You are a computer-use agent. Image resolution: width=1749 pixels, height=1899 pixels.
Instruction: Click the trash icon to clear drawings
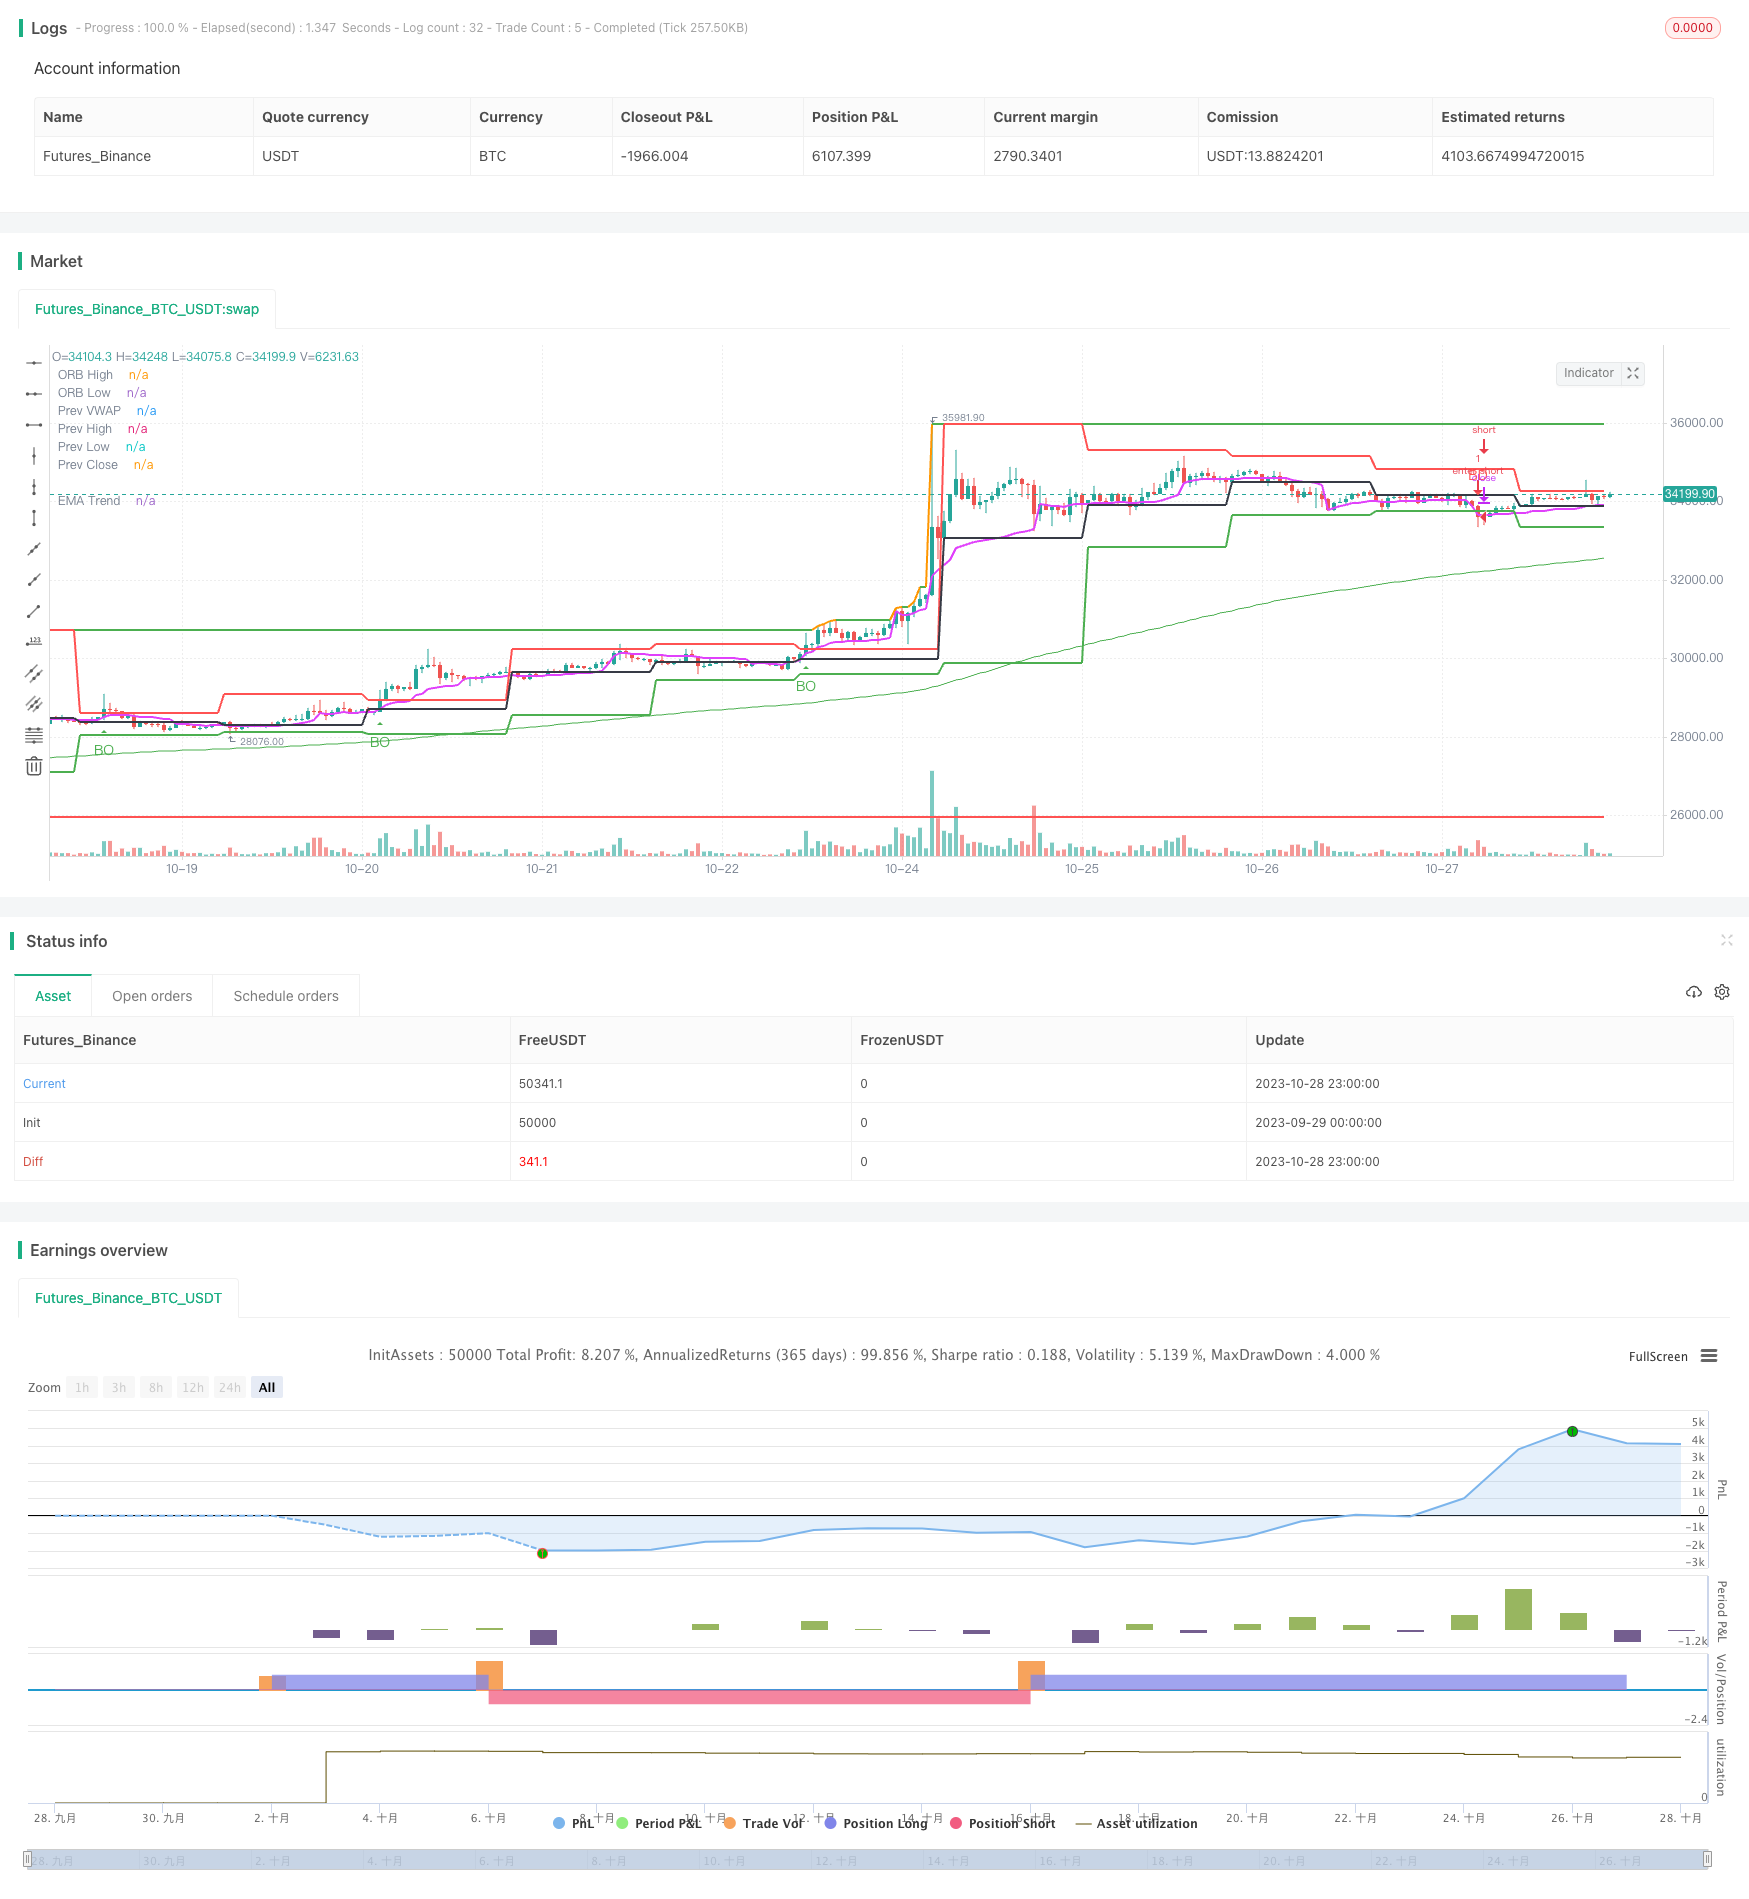pos(34,766)
